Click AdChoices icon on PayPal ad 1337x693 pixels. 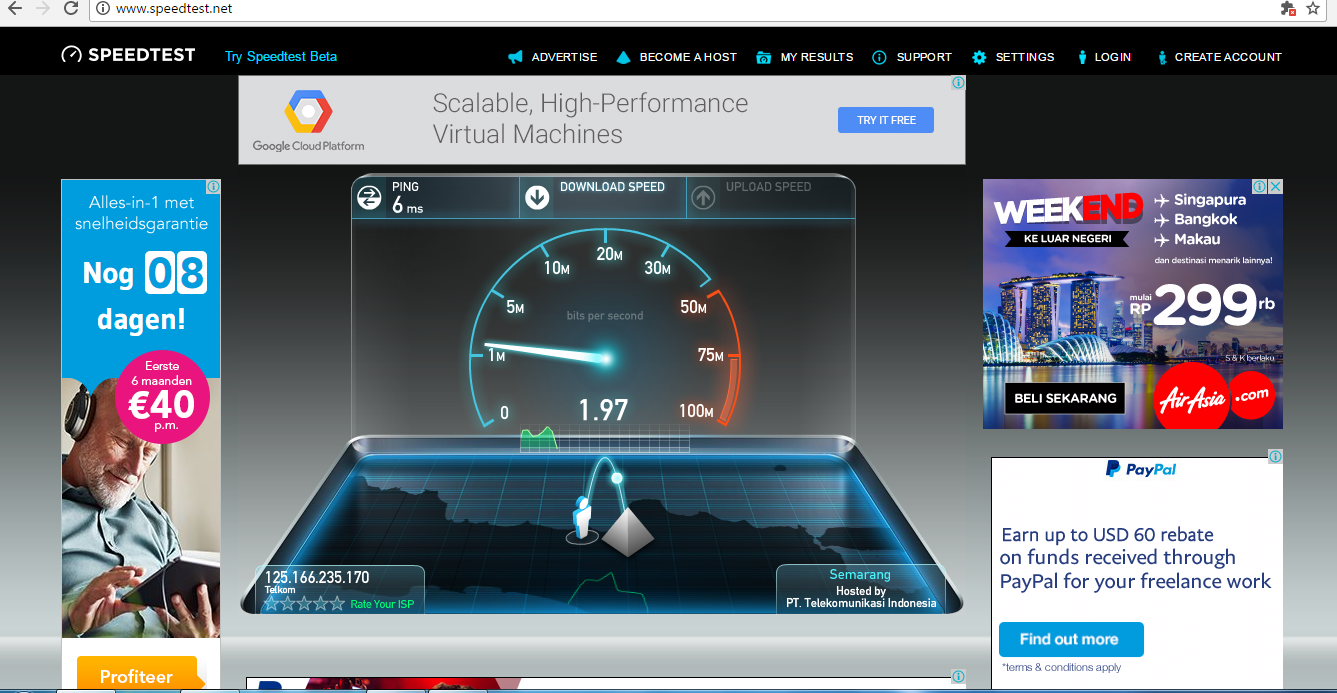coord(1275,456)
